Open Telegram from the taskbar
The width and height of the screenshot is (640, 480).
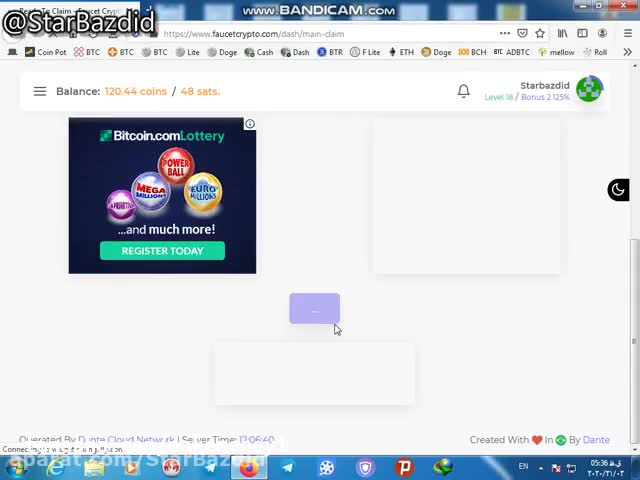pos(288,467)
